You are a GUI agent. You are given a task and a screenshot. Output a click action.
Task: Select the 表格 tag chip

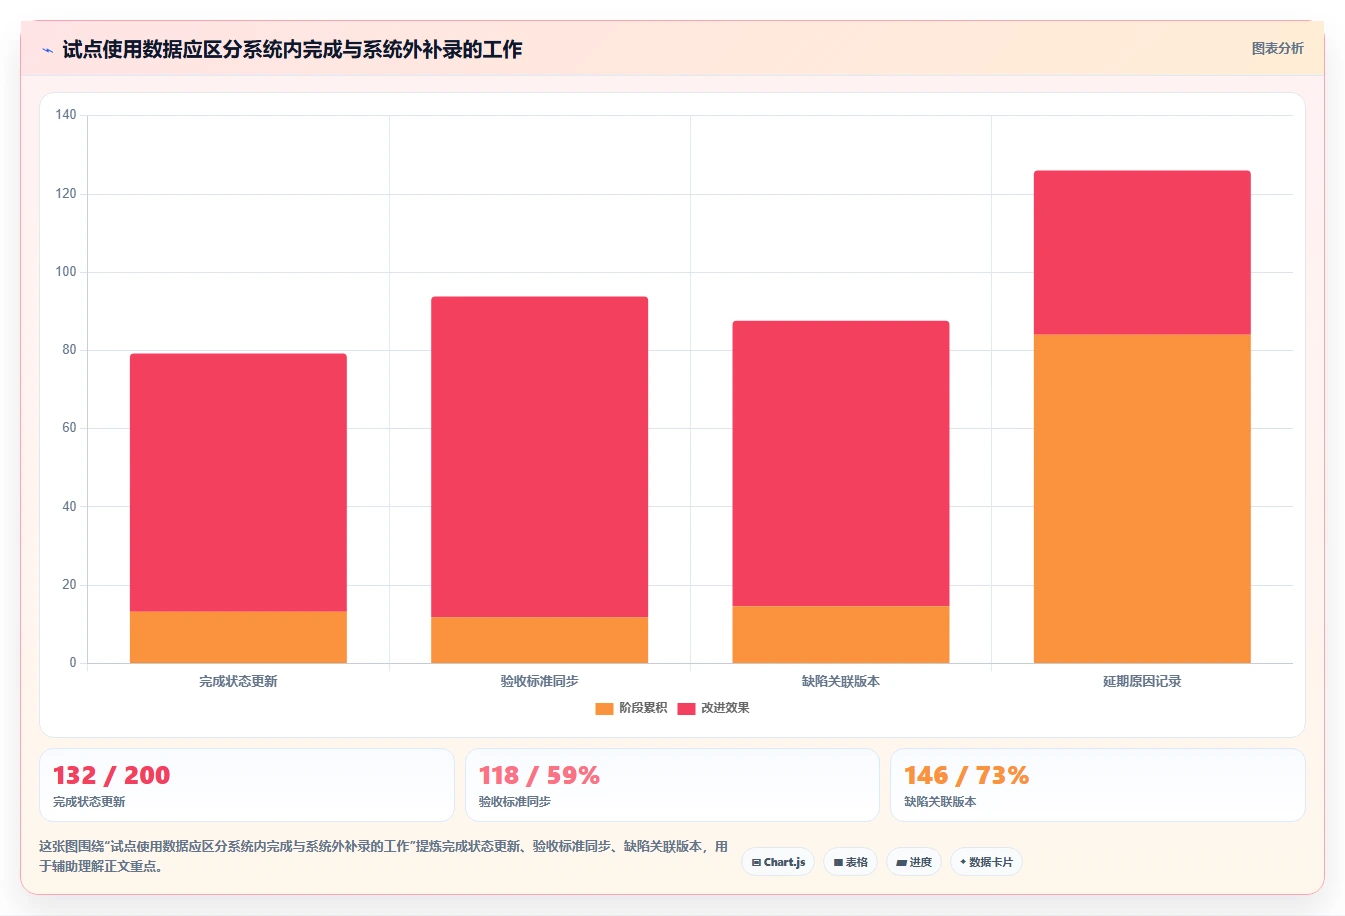pyautogui.click(x=851, y=862)
